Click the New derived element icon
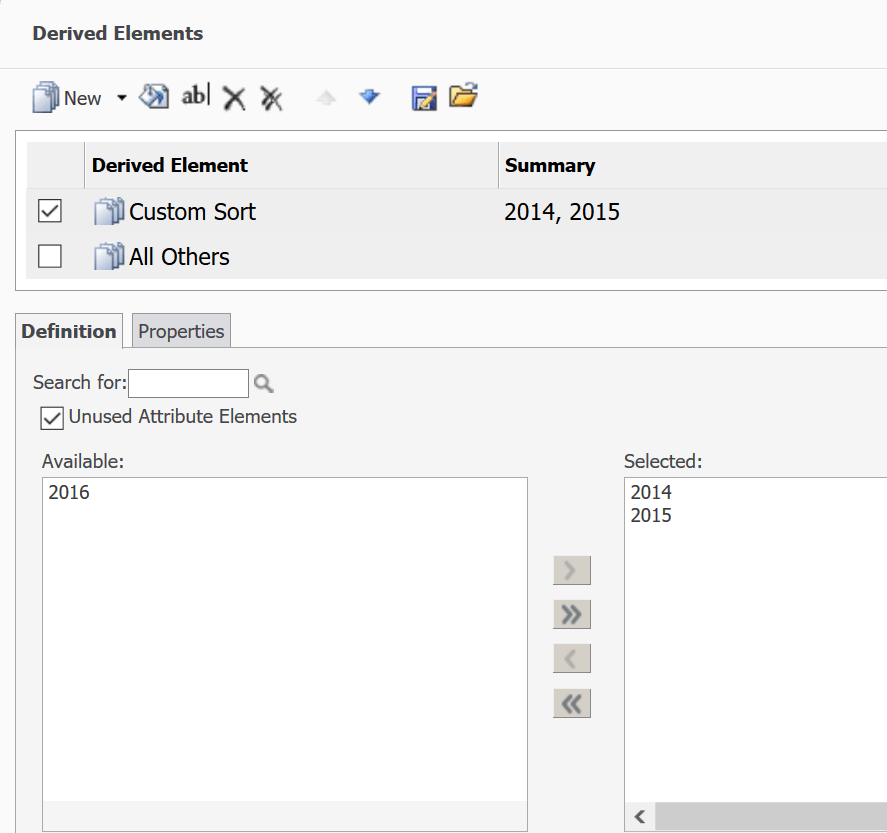Screen dimensions: 887x833 point(46,97)
